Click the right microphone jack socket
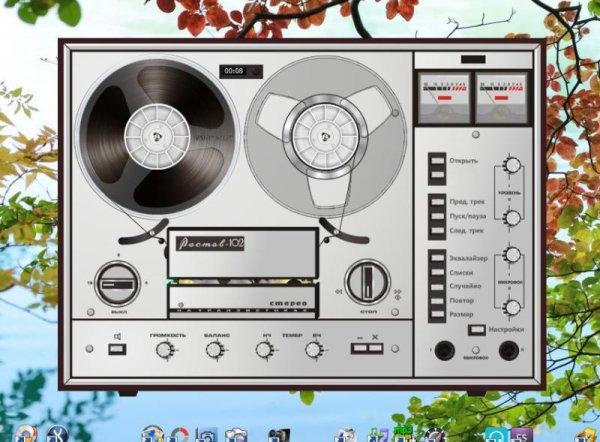 pos(509,350)
